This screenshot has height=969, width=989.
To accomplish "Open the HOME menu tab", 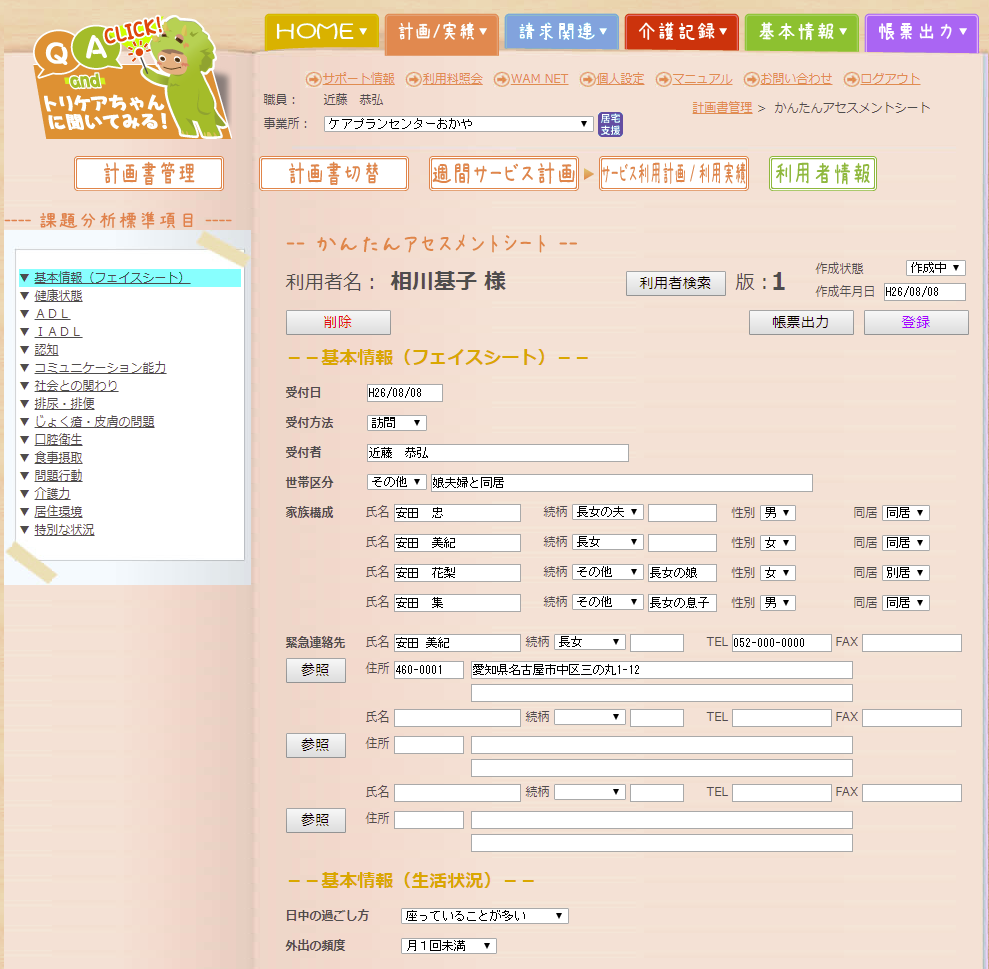I will coord(322,32).
